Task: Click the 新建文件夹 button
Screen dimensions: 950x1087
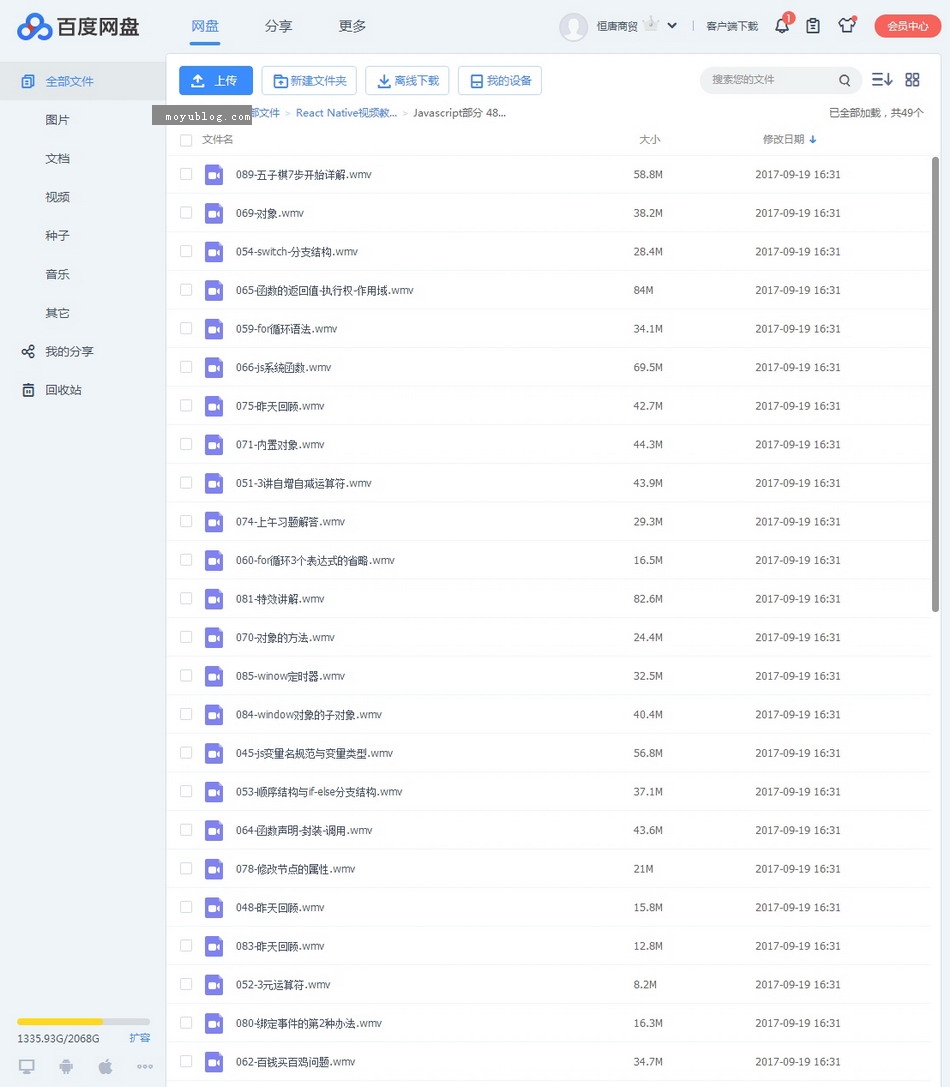Action: click(309, 80)
